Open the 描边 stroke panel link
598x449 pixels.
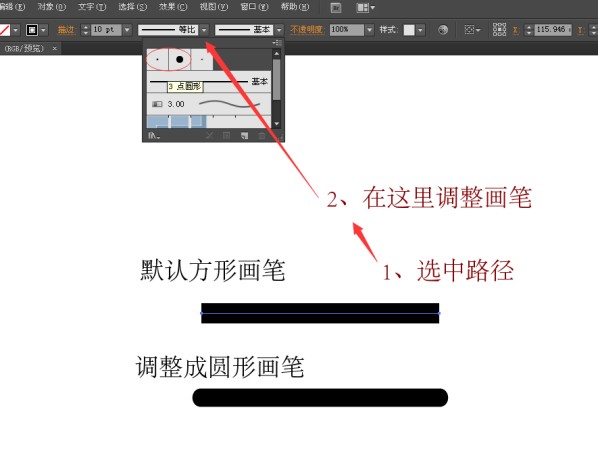66,30
